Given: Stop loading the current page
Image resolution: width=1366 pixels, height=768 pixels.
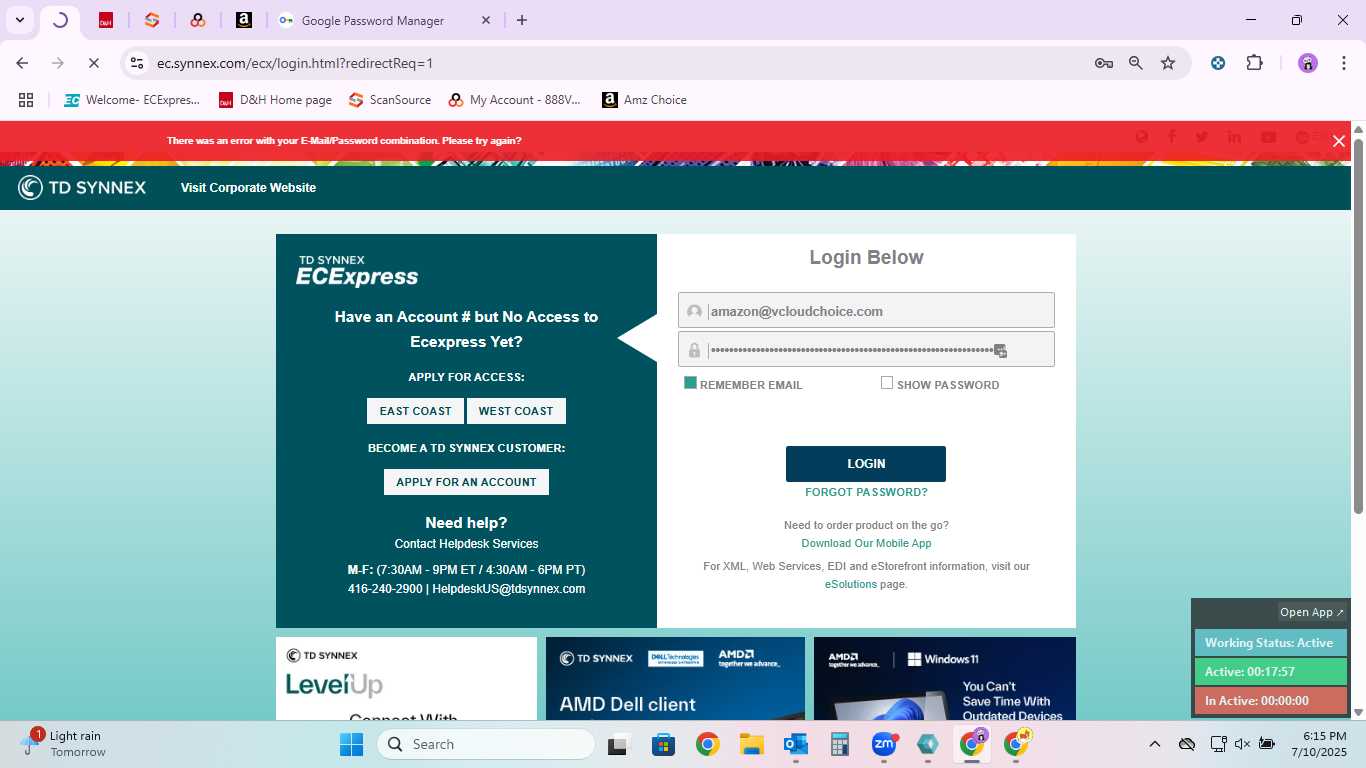Looking at the screenshot, I should [x=93, y=63].
